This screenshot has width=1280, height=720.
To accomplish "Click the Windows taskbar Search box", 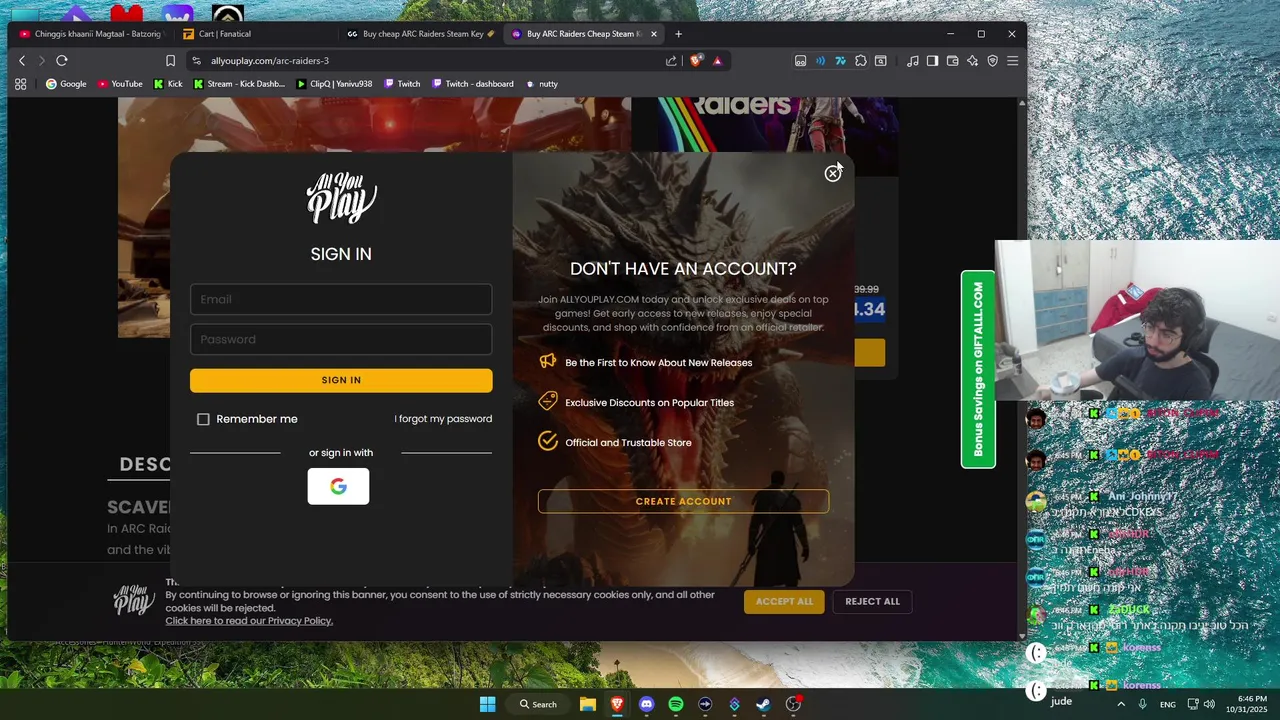I will pyautogui.click(x=538, y=704).
